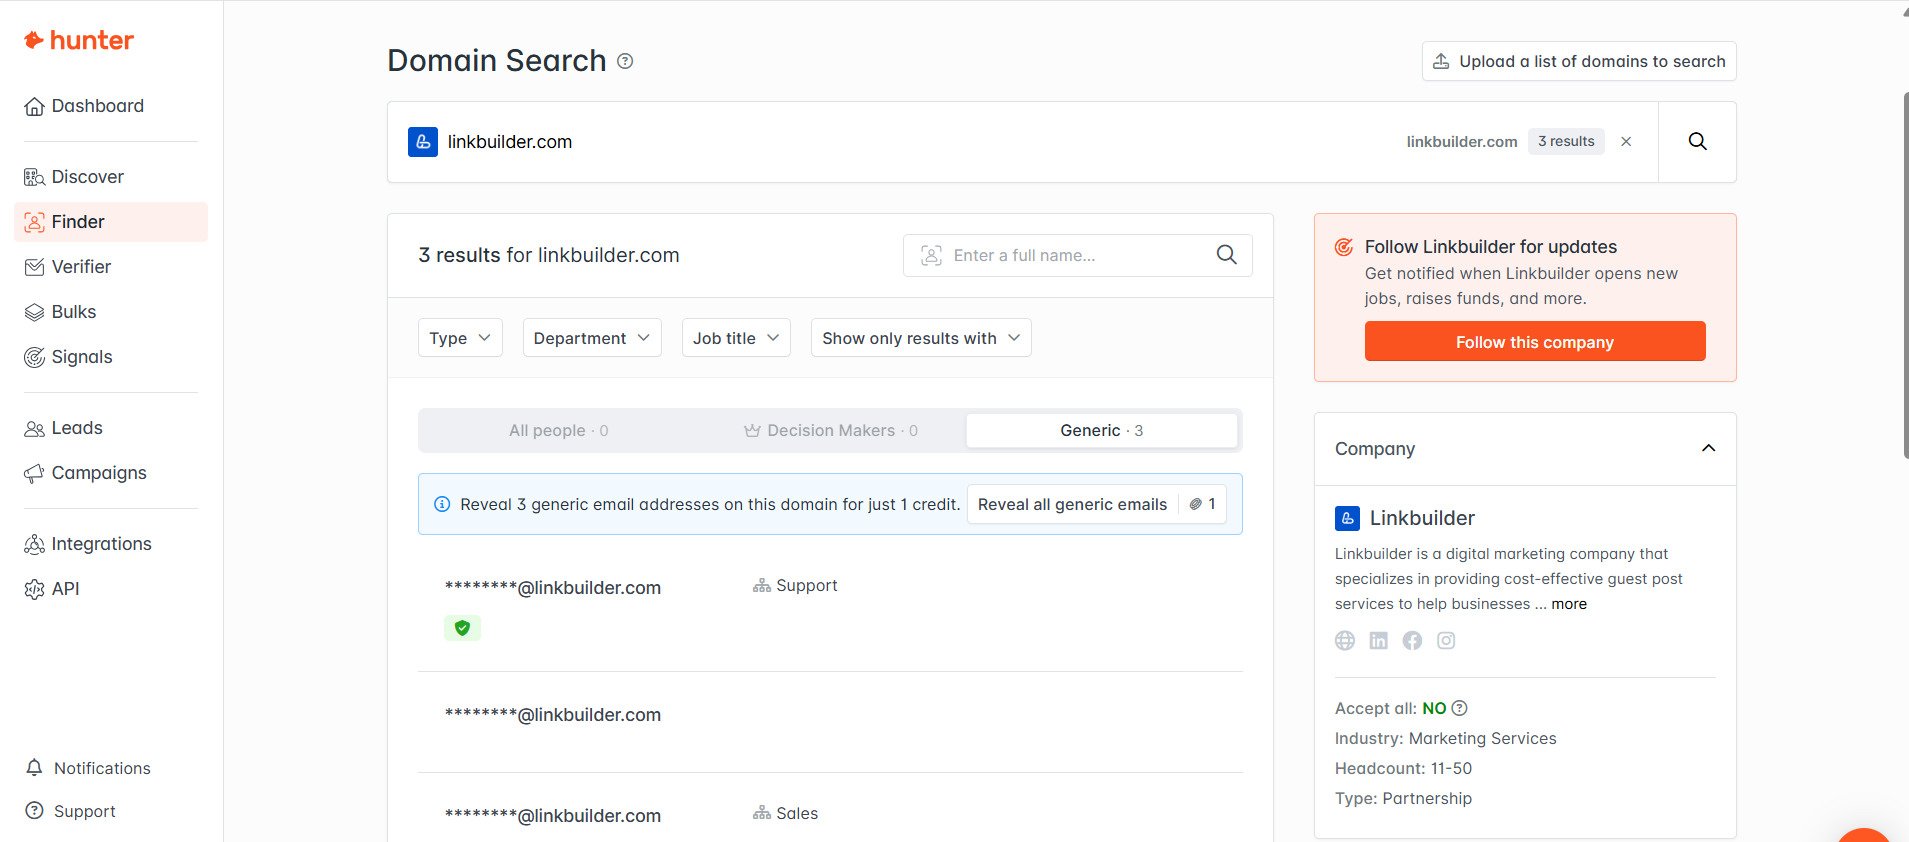Select the Generic tab

tap(1102, 431)
